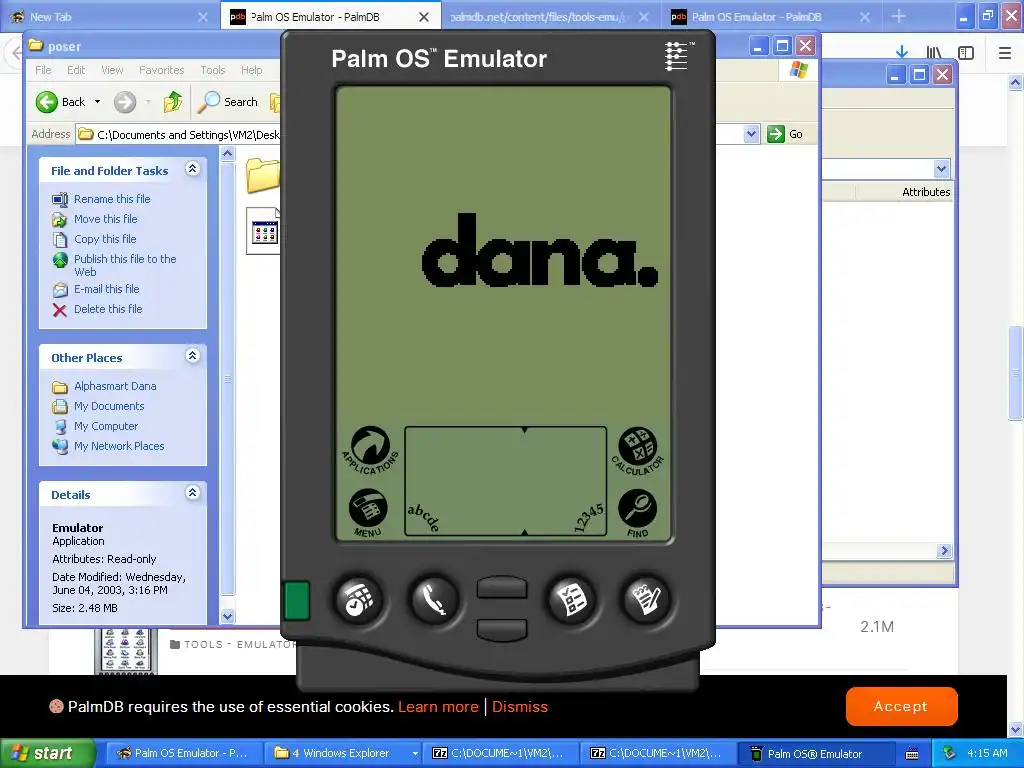Open the Favorites menu in poser window
Image resolution: width=1024 pixels, height=768 pixels.
(x=161, y=70)
